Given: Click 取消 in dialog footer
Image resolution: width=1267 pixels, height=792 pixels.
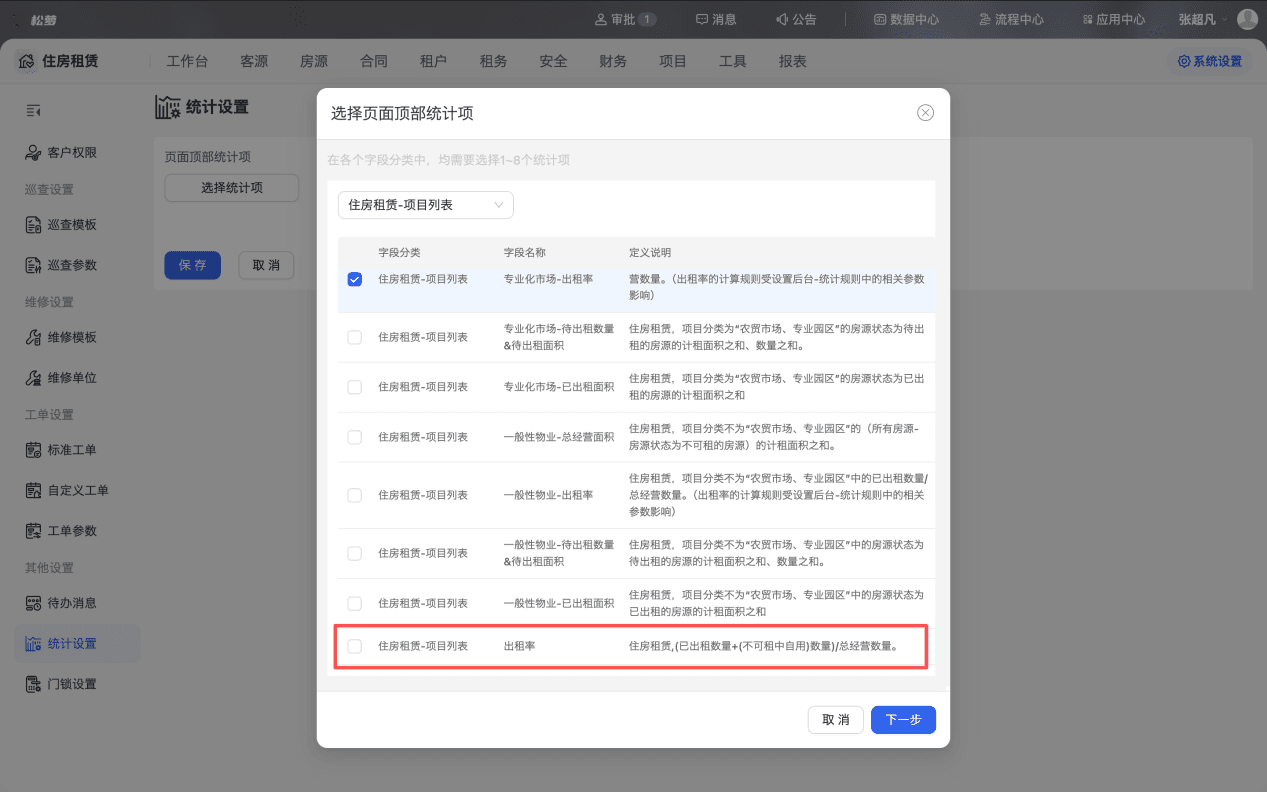Looking at the screenshot, I should 836,720.
